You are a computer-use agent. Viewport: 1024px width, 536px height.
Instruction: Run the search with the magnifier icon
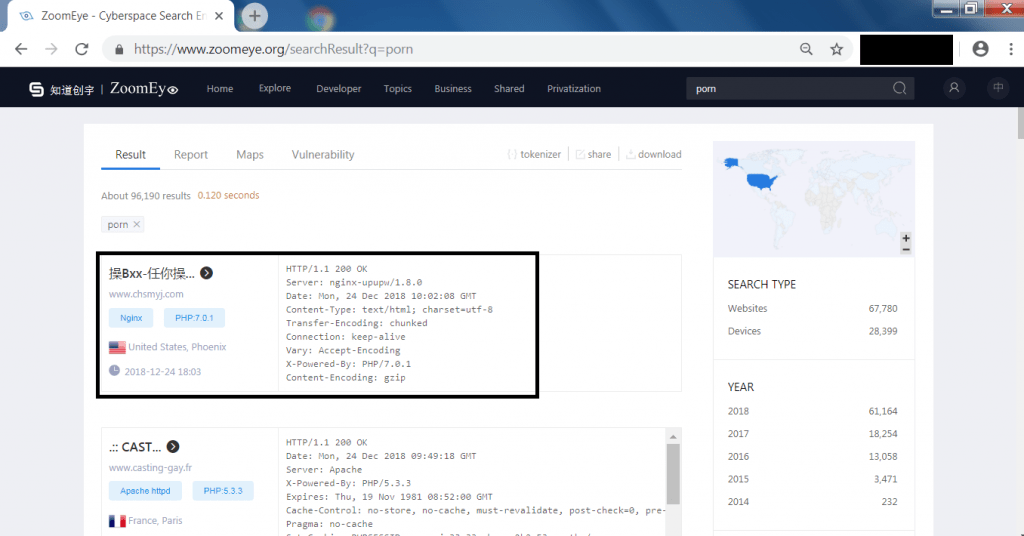tap(899, 88)
